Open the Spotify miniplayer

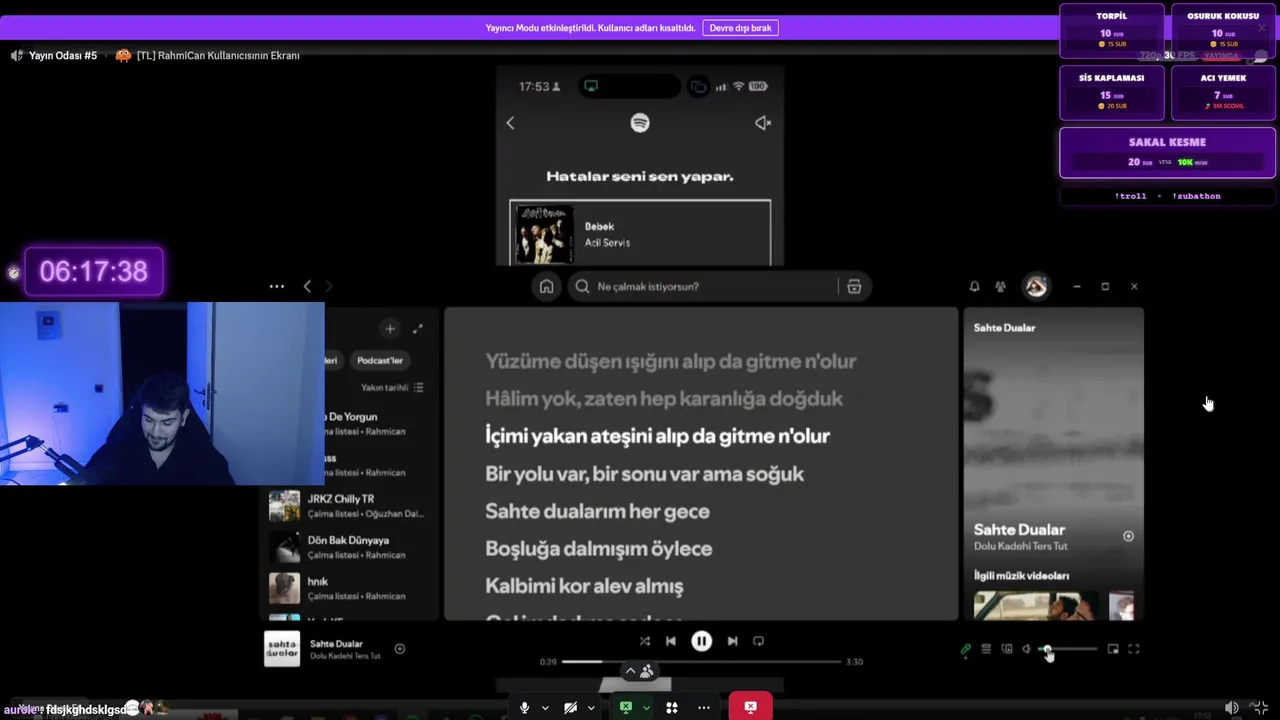click(x=1113, y=649)
